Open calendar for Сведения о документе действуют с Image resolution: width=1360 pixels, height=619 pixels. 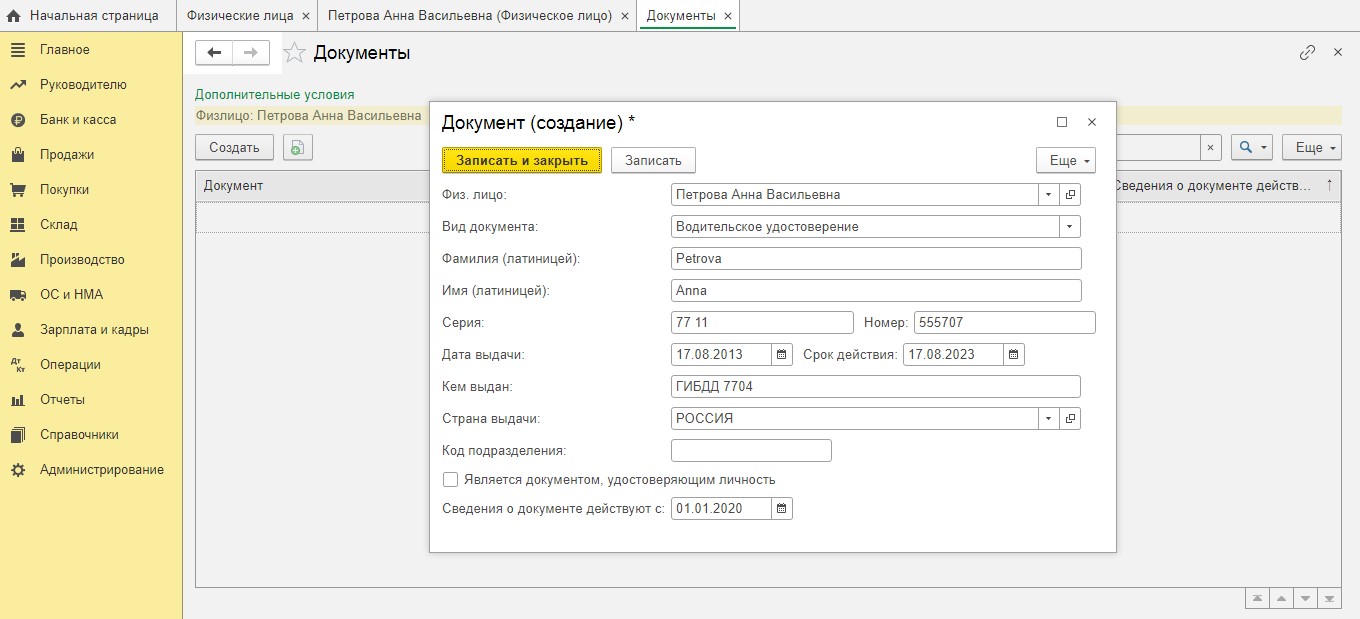(782, 509)
